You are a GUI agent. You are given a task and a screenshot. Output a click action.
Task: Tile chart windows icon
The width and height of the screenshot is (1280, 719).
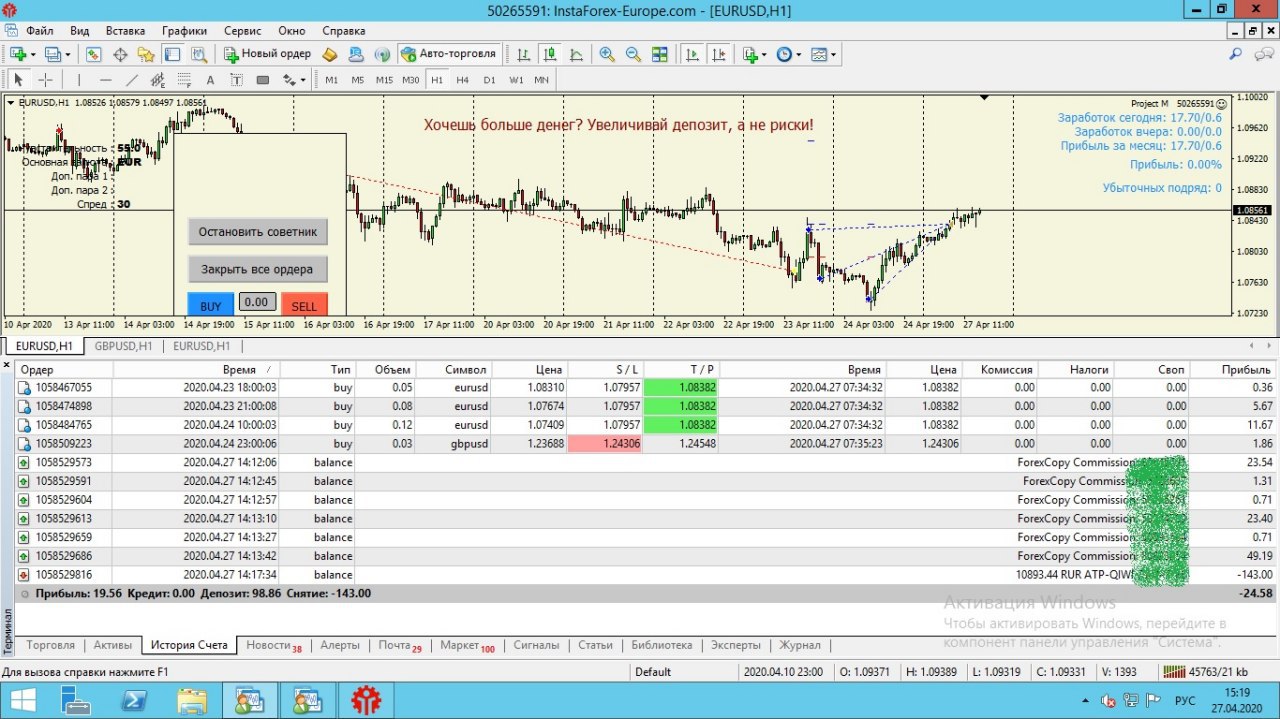[659, 54]
